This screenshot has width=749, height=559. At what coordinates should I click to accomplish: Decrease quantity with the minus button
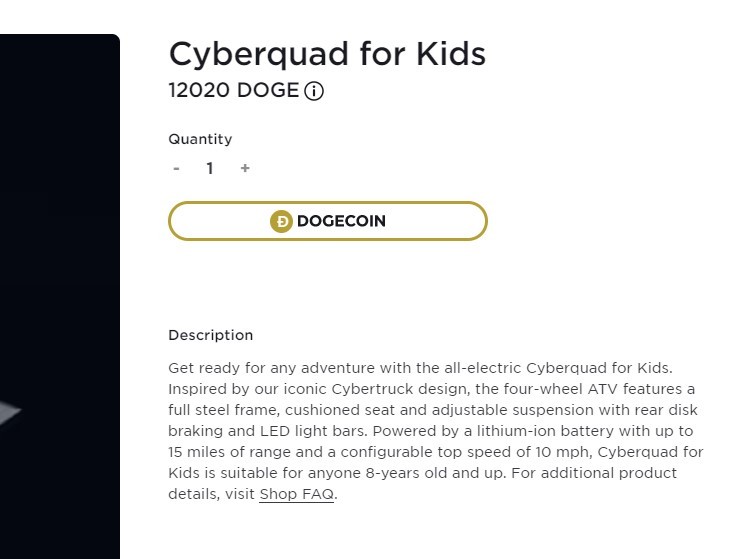176,168
